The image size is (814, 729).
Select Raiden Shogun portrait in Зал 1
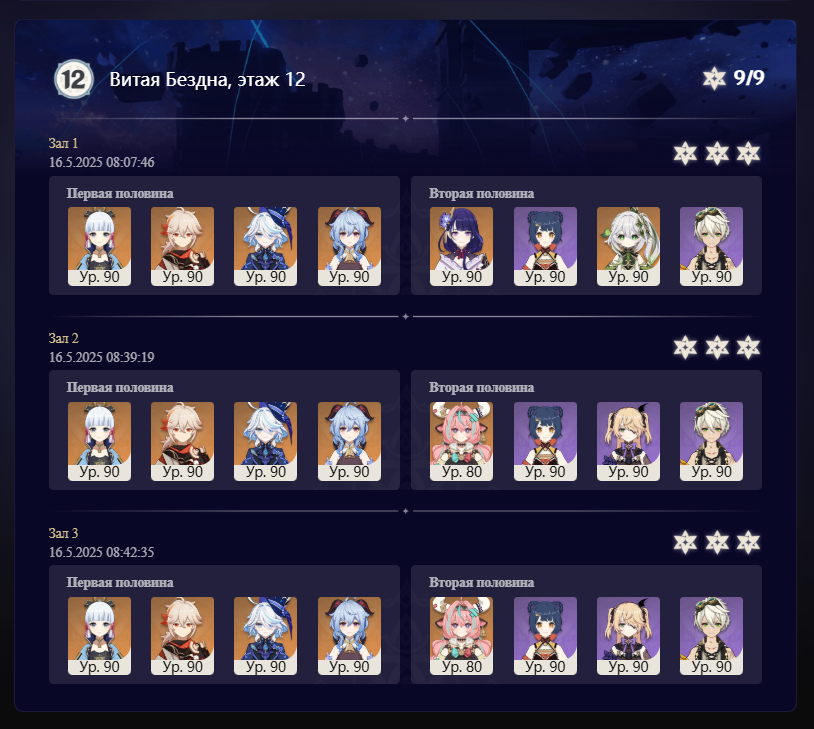point(462,246)
